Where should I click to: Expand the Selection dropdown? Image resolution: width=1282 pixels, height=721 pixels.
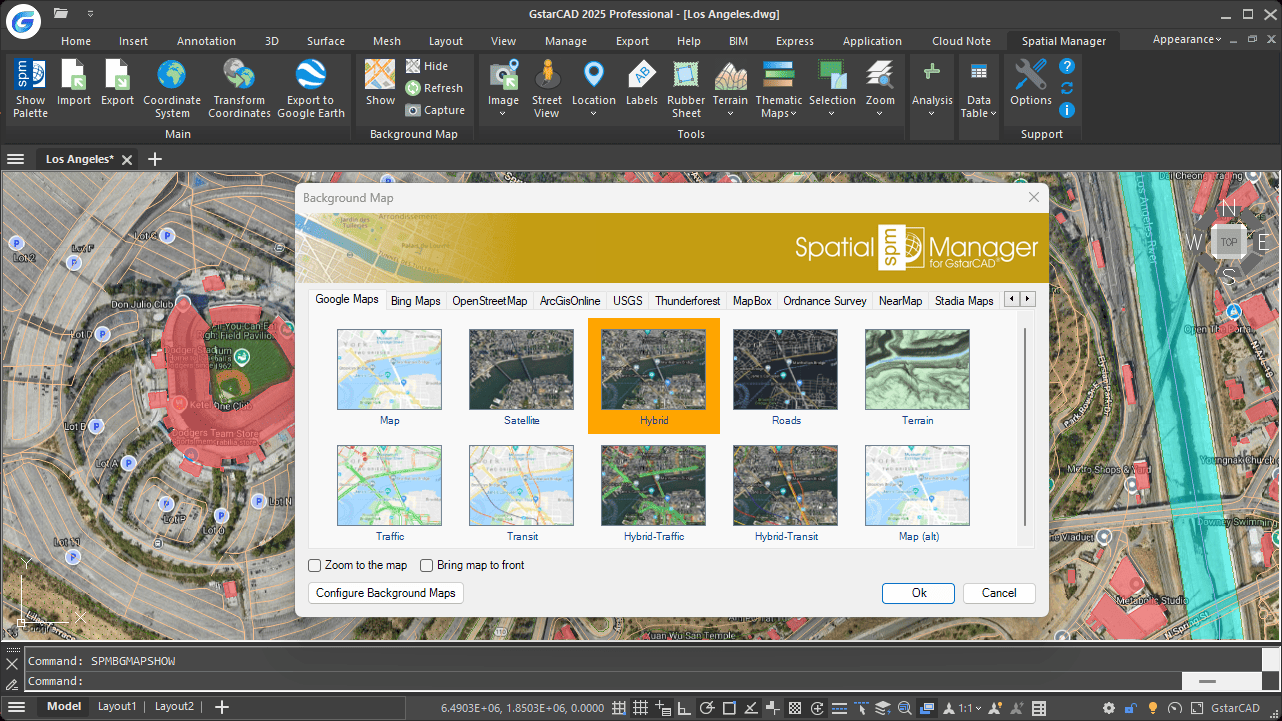pyautogui.click(x=832, y=113)
